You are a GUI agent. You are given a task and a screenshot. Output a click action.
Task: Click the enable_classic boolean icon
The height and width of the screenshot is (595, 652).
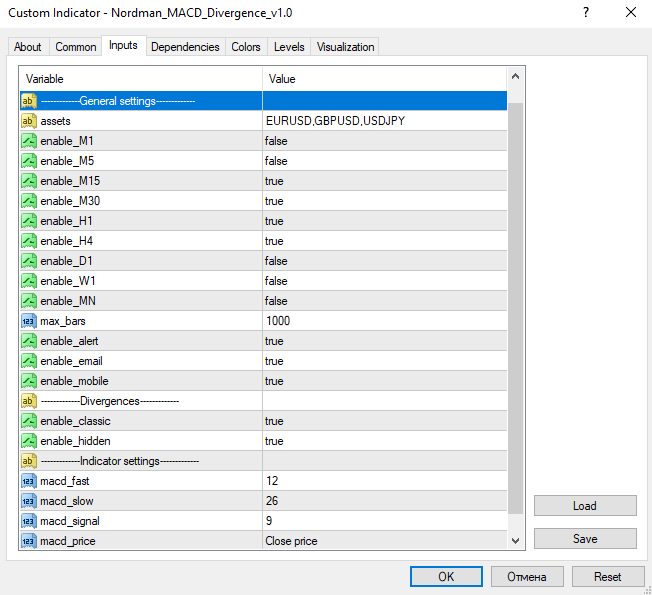pyautogui.click(x=29, y=421)
